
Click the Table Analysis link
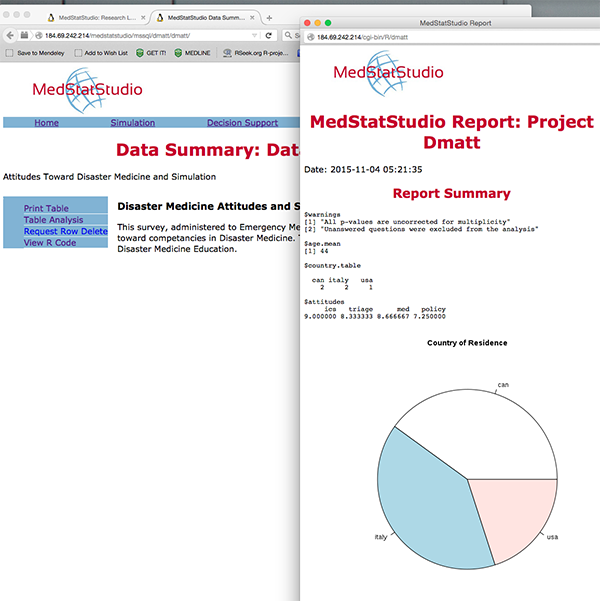53,220
